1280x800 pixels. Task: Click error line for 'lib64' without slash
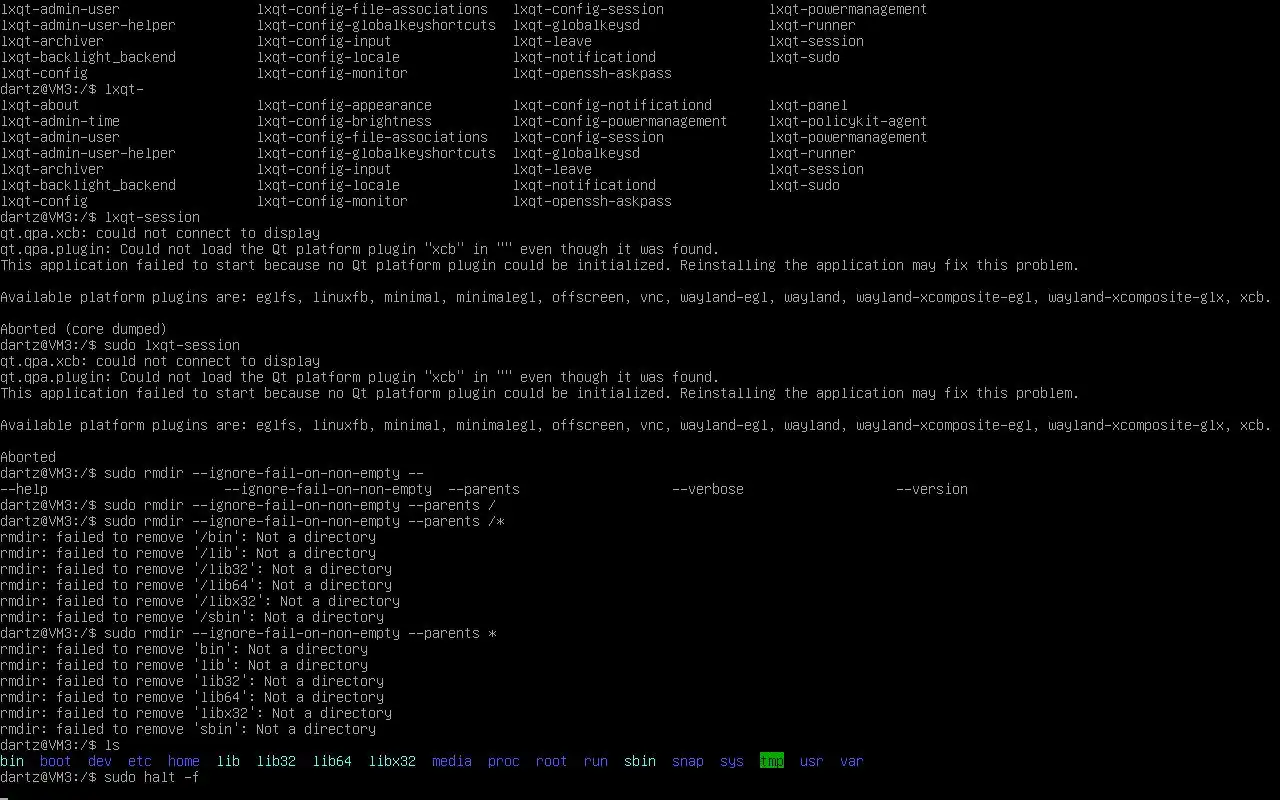192,697
